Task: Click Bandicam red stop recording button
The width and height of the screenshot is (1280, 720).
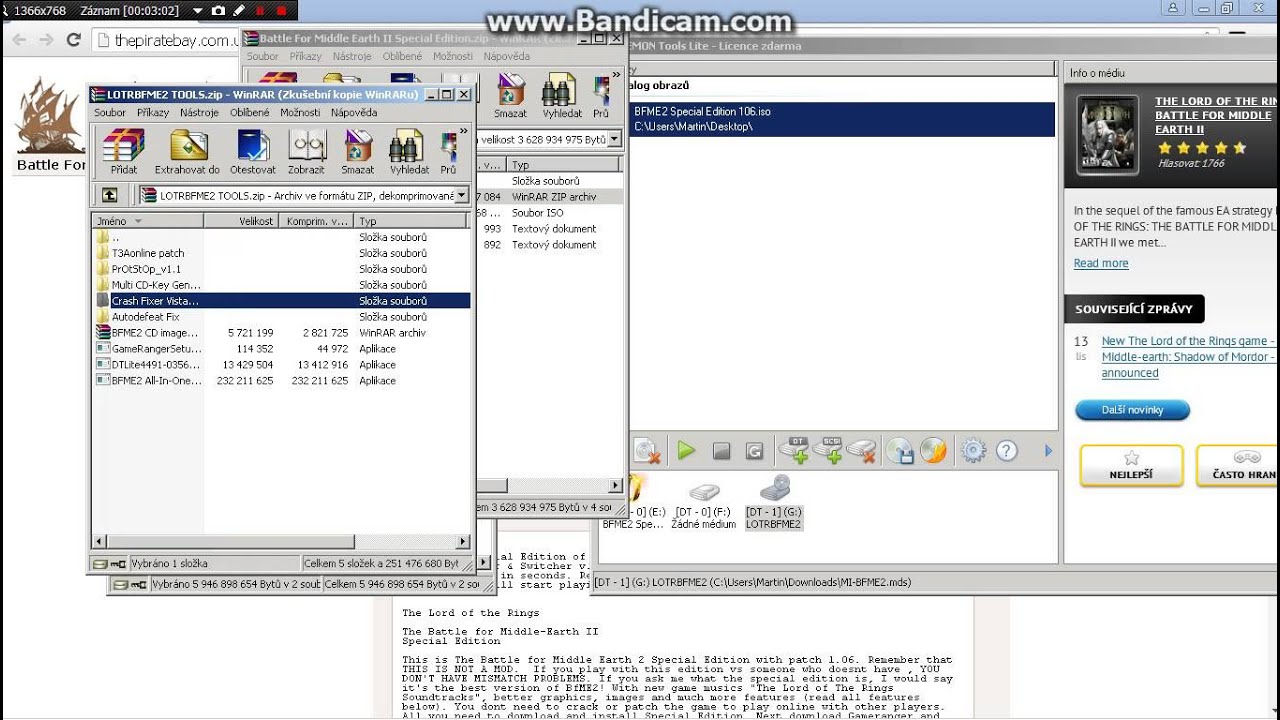Action: click(x=281, y=11)
